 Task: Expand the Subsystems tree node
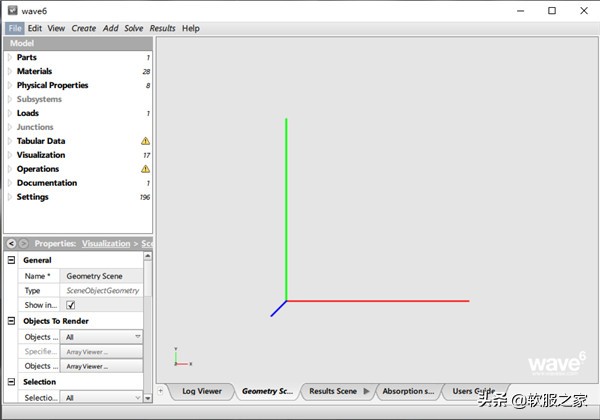click(x=10, y=99)
